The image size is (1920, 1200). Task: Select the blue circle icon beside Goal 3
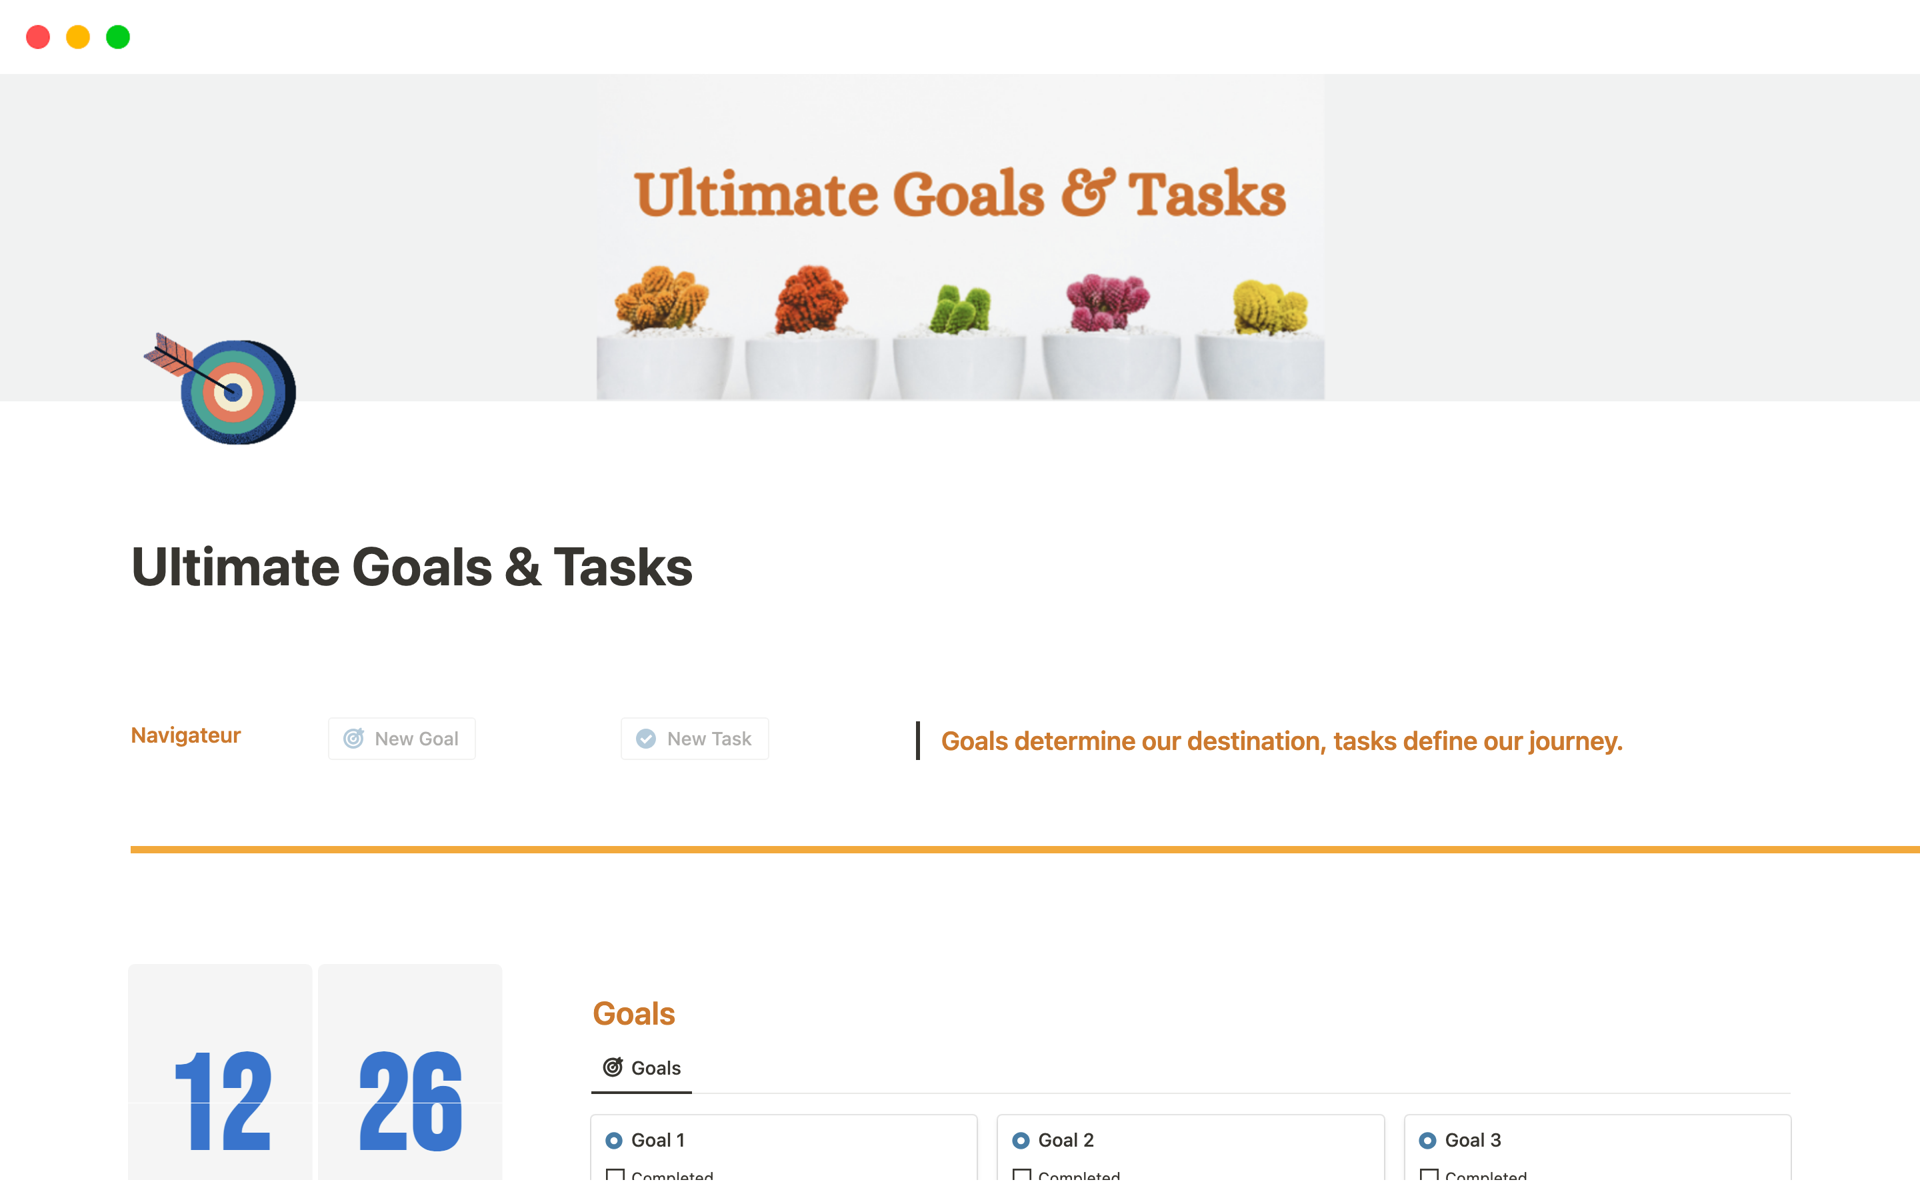(1429, 1139)
